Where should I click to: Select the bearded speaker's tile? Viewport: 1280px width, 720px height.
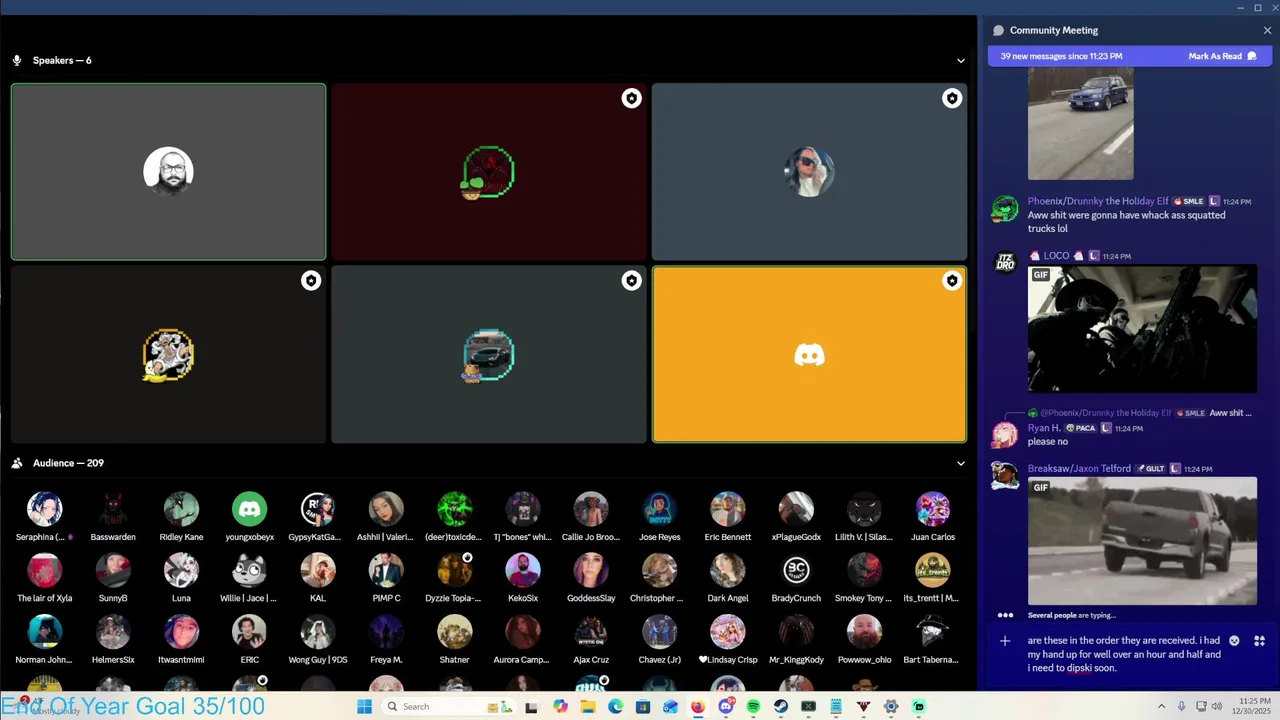tap(168, 172)
